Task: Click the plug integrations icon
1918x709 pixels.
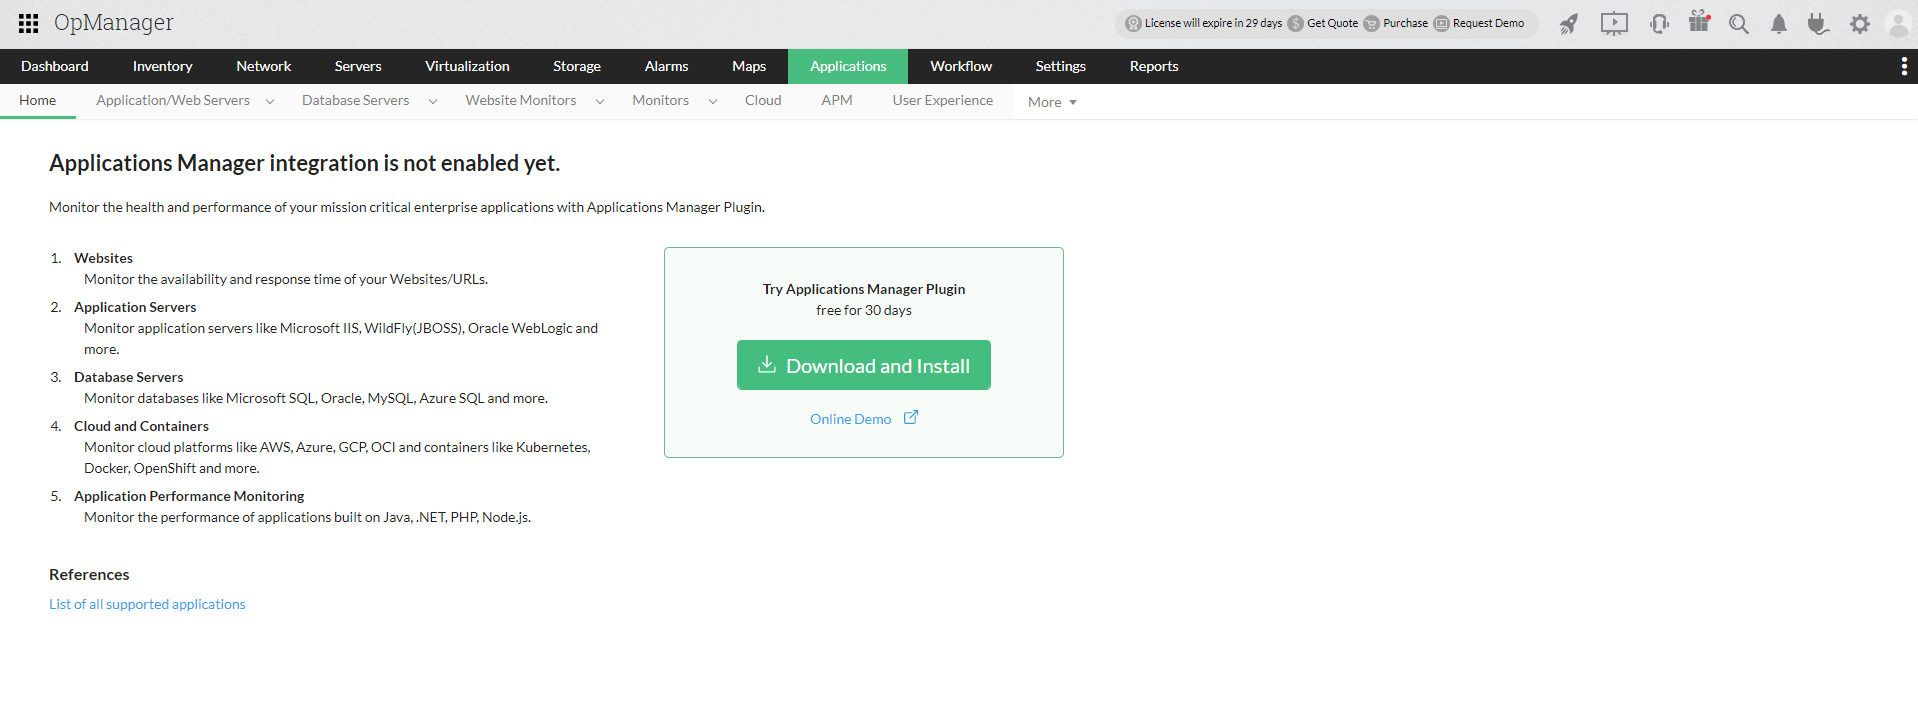Action: [x=1818, y=24]
